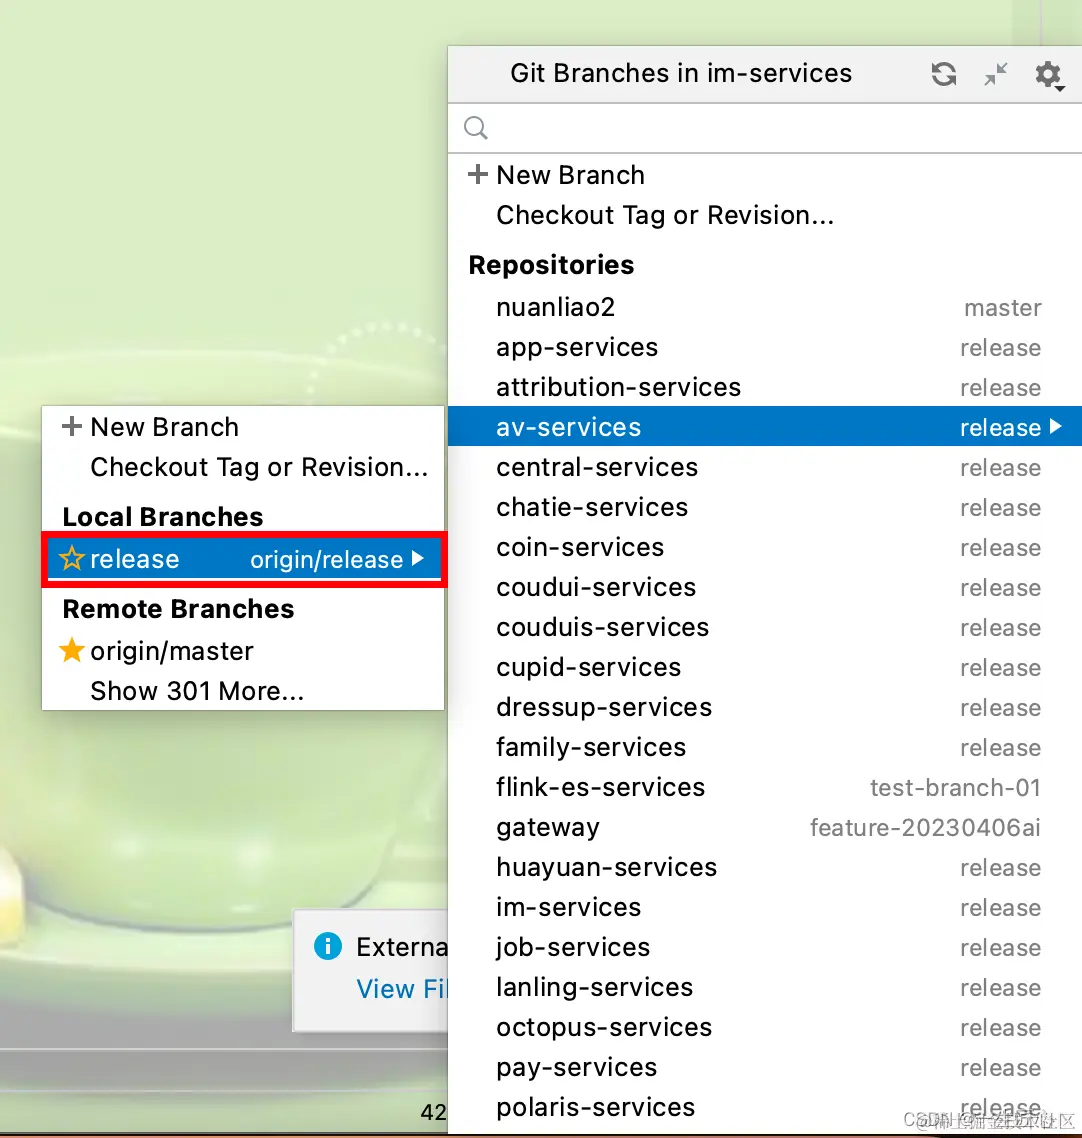Open the coudui-services repository
The width and height of the screenshot is (1082, 1138).
pos(765,586)
